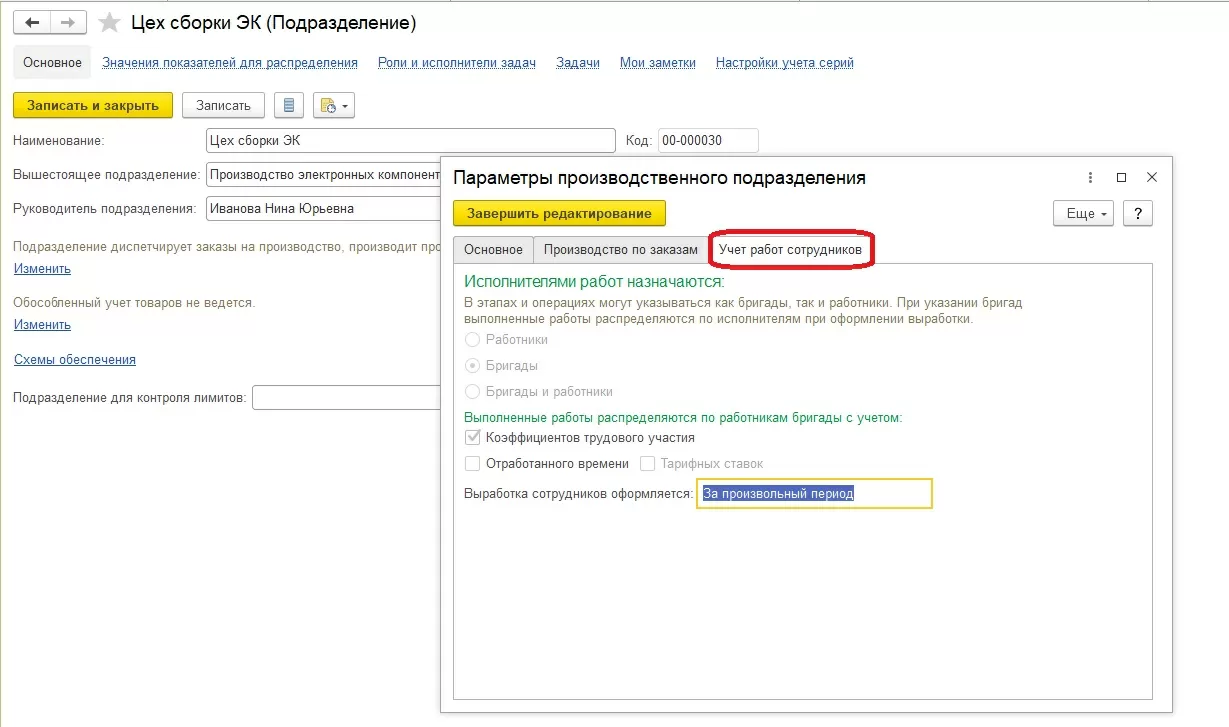Screen dimensions: 1229x727
Task: Toggle Коэффициентов трудового участия checkbox
Action: [472, 438]
